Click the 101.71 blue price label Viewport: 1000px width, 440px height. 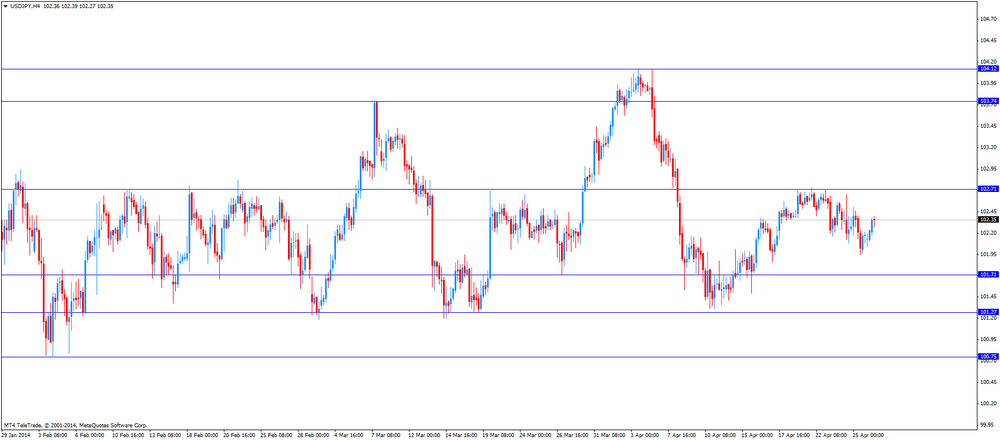pyautogui.click(x=989, y=274)
